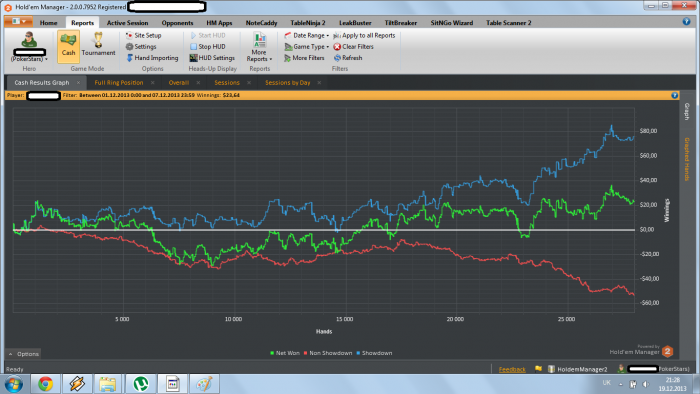700x394 pixels.
Task: Select the Graph side tab
Action: point(687,112)
